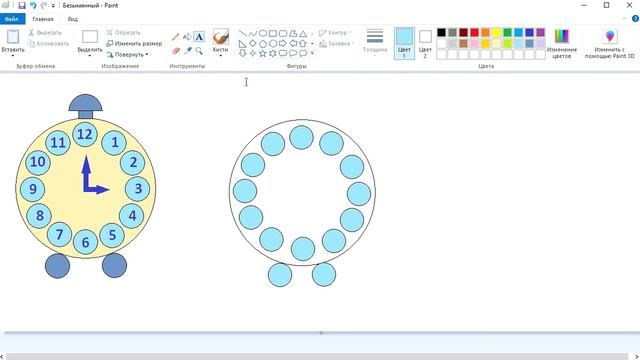Choose the Rounded rectangle shape
Screen dimensions: 640x360
[x=283, y=33]
